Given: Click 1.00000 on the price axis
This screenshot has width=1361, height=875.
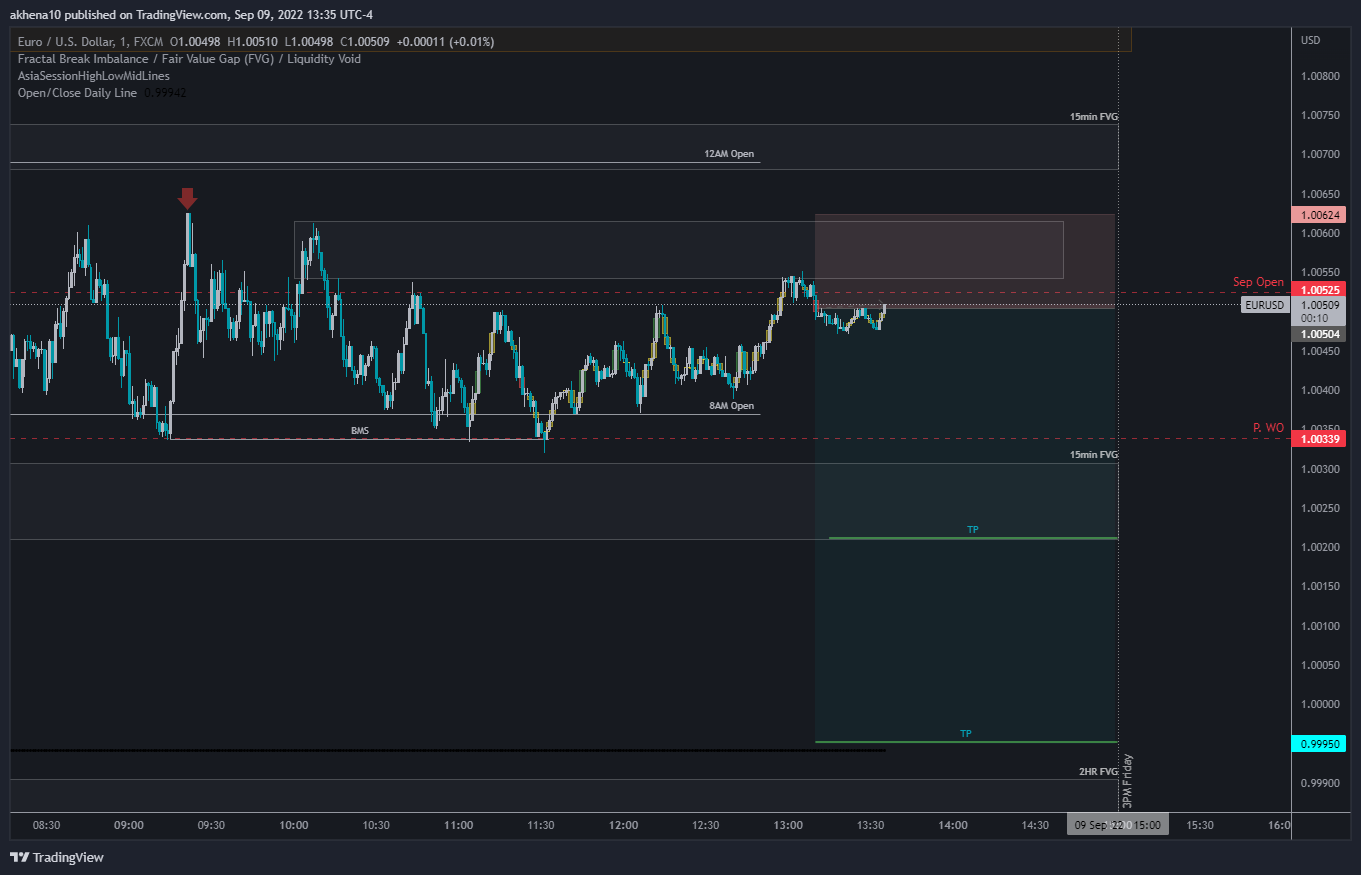Looking at the screenshot, I should click(x=1319, y=704).
